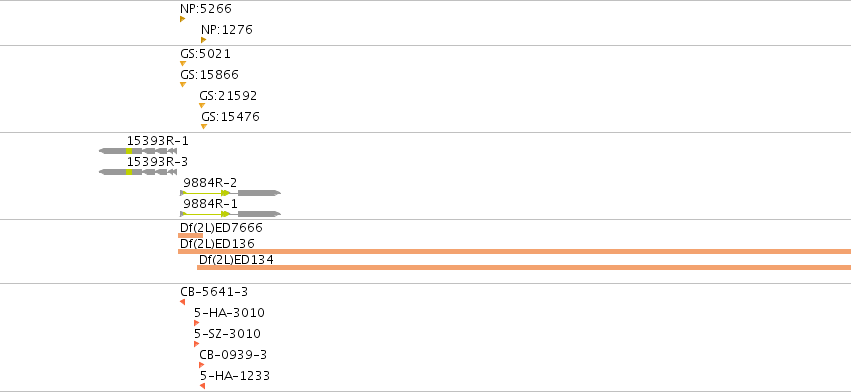Select the NP:1276 insertion triangle
851x392 pixels.
[204, 40]
